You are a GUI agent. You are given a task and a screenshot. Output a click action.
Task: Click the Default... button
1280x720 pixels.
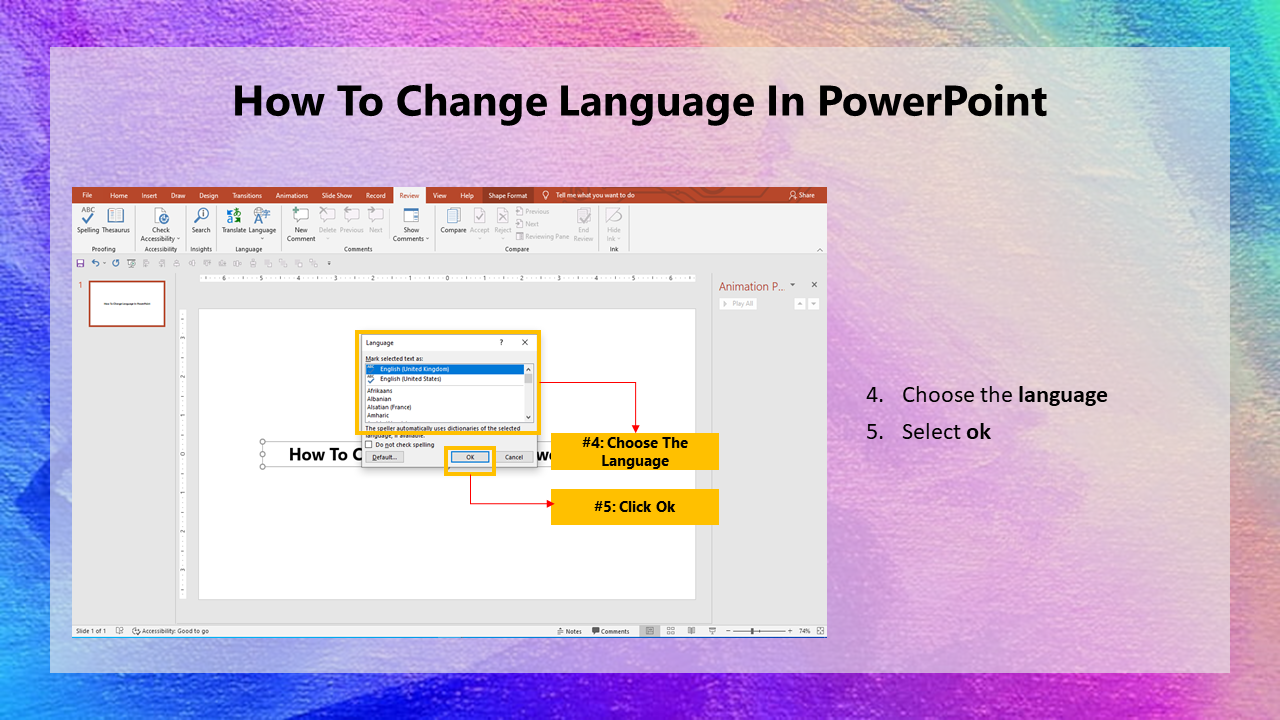(385, 457)
